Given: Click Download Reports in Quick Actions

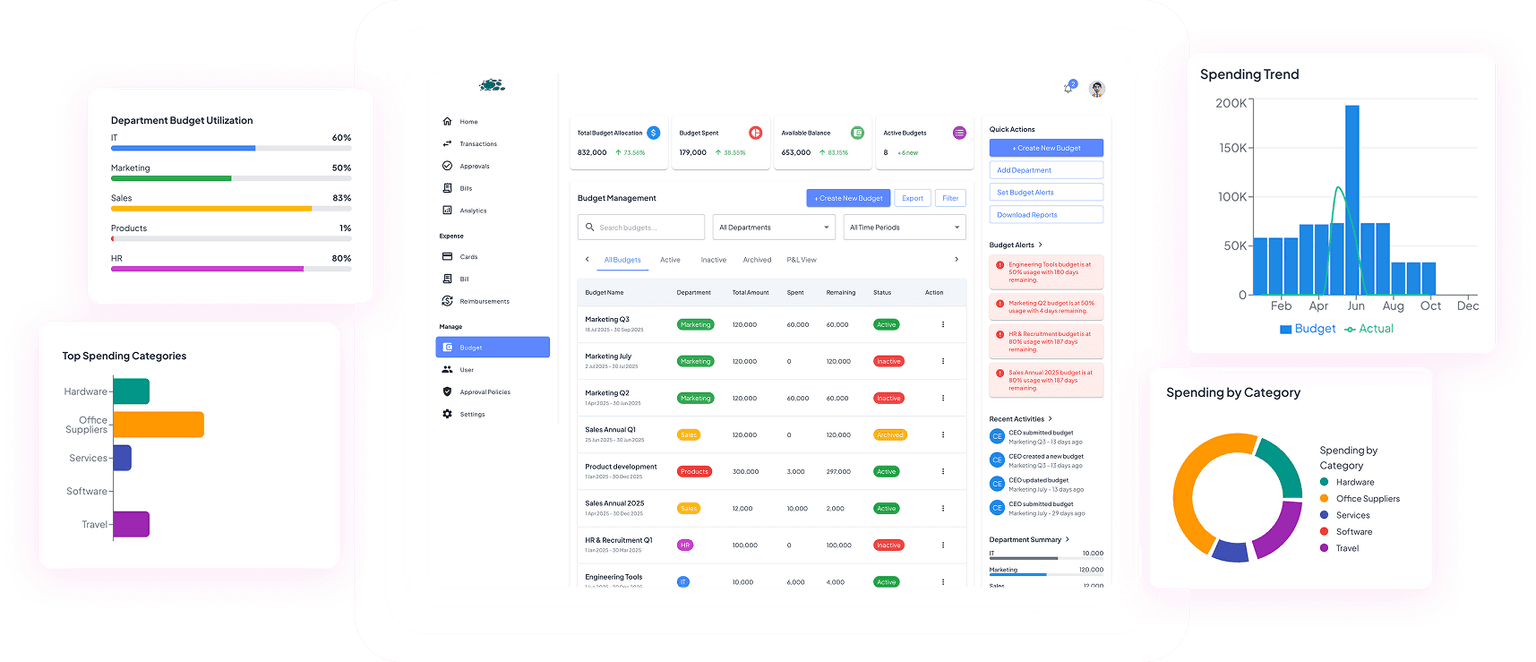Looking at the screenshot, I should click(1046, 215).
